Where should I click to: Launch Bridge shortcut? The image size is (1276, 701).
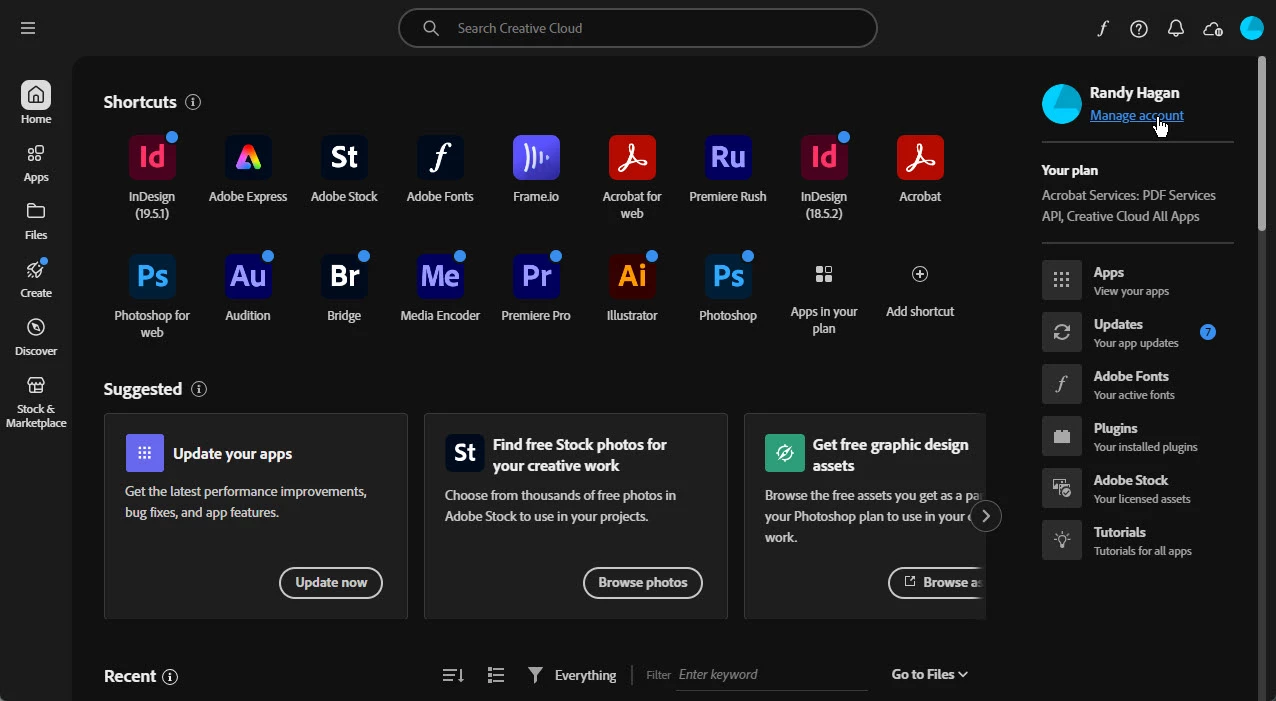coord(344,276)
